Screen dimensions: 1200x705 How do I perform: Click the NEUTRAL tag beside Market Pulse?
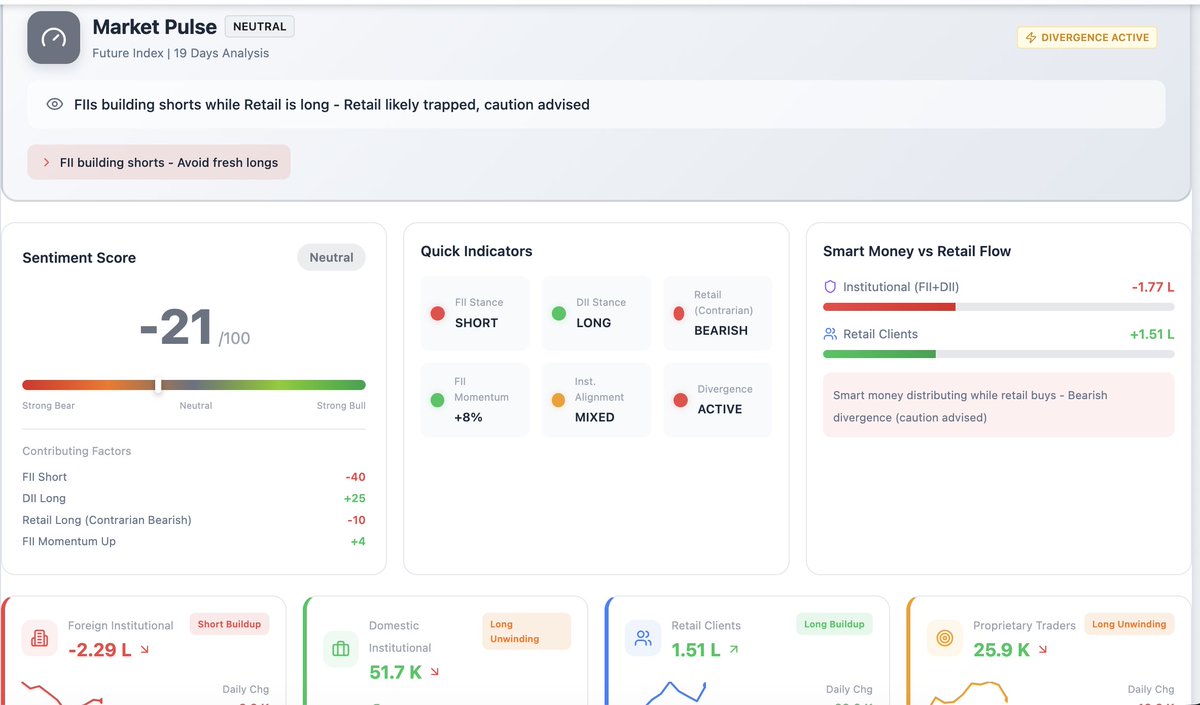coord(260,27)
